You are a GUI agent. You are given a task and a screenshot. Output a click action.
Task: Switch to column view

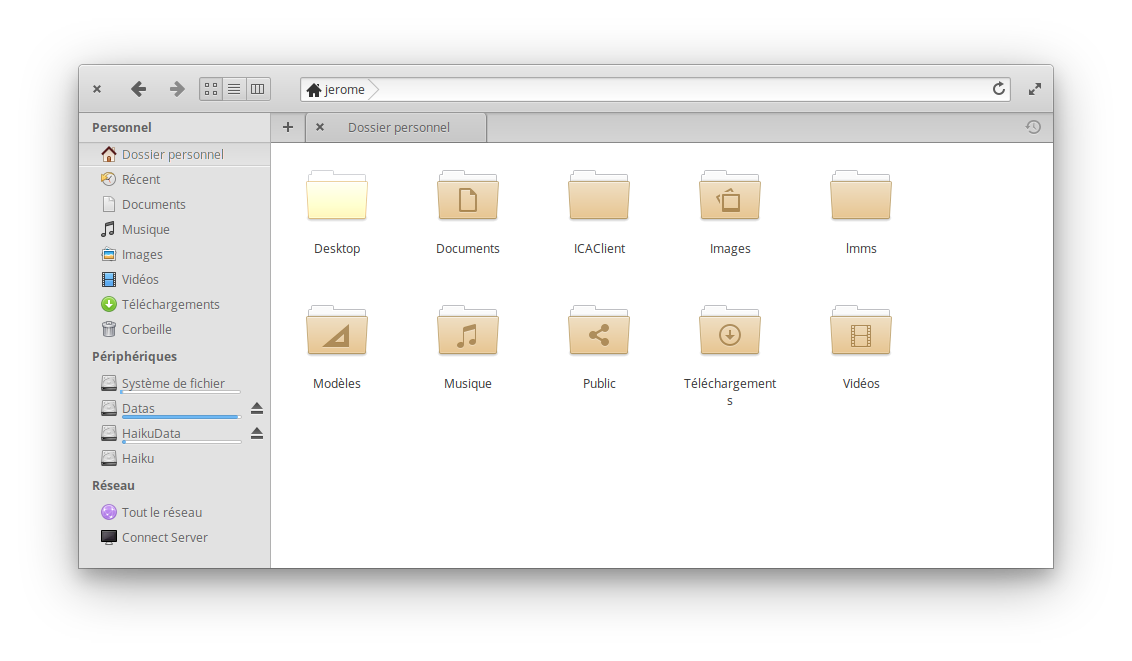coord(258,89)
